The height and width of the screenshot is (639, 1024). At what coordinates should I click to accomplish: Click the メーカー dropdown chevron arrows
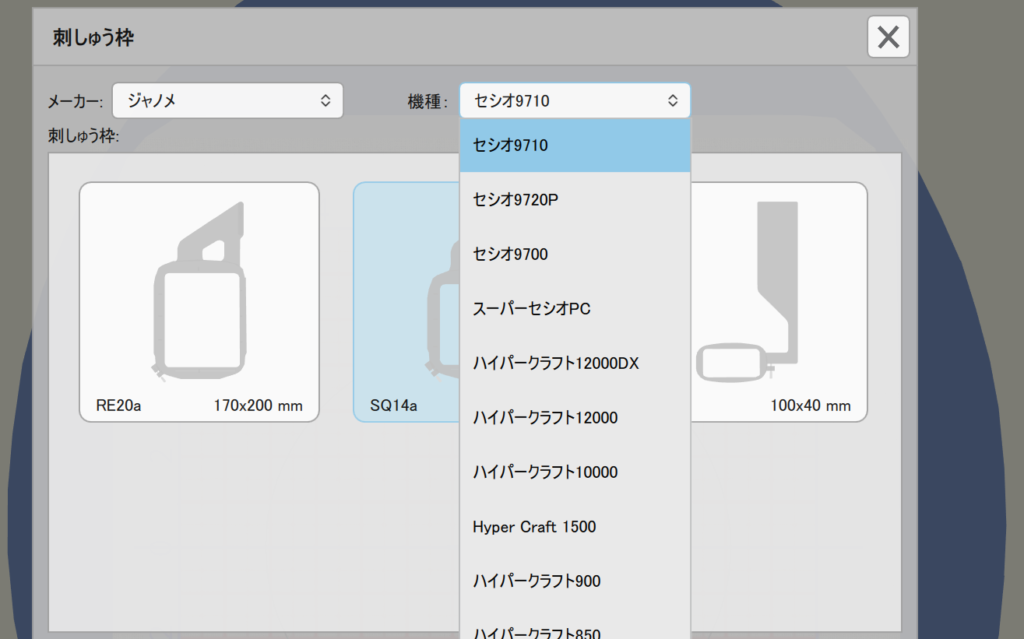tap(325, 100)
